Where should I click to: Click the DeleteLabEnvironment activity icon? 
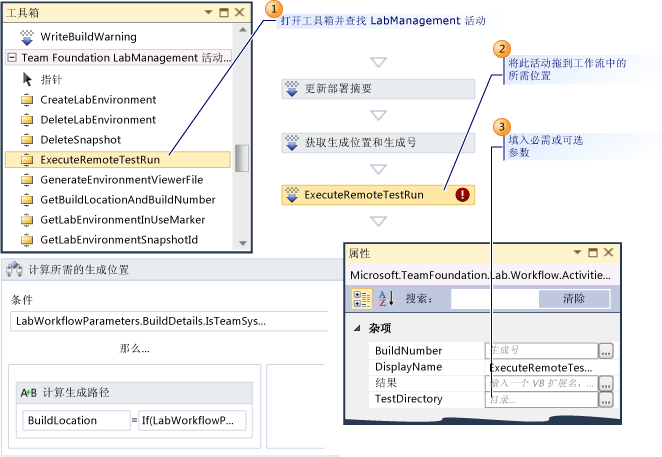(x=27, y=120)
